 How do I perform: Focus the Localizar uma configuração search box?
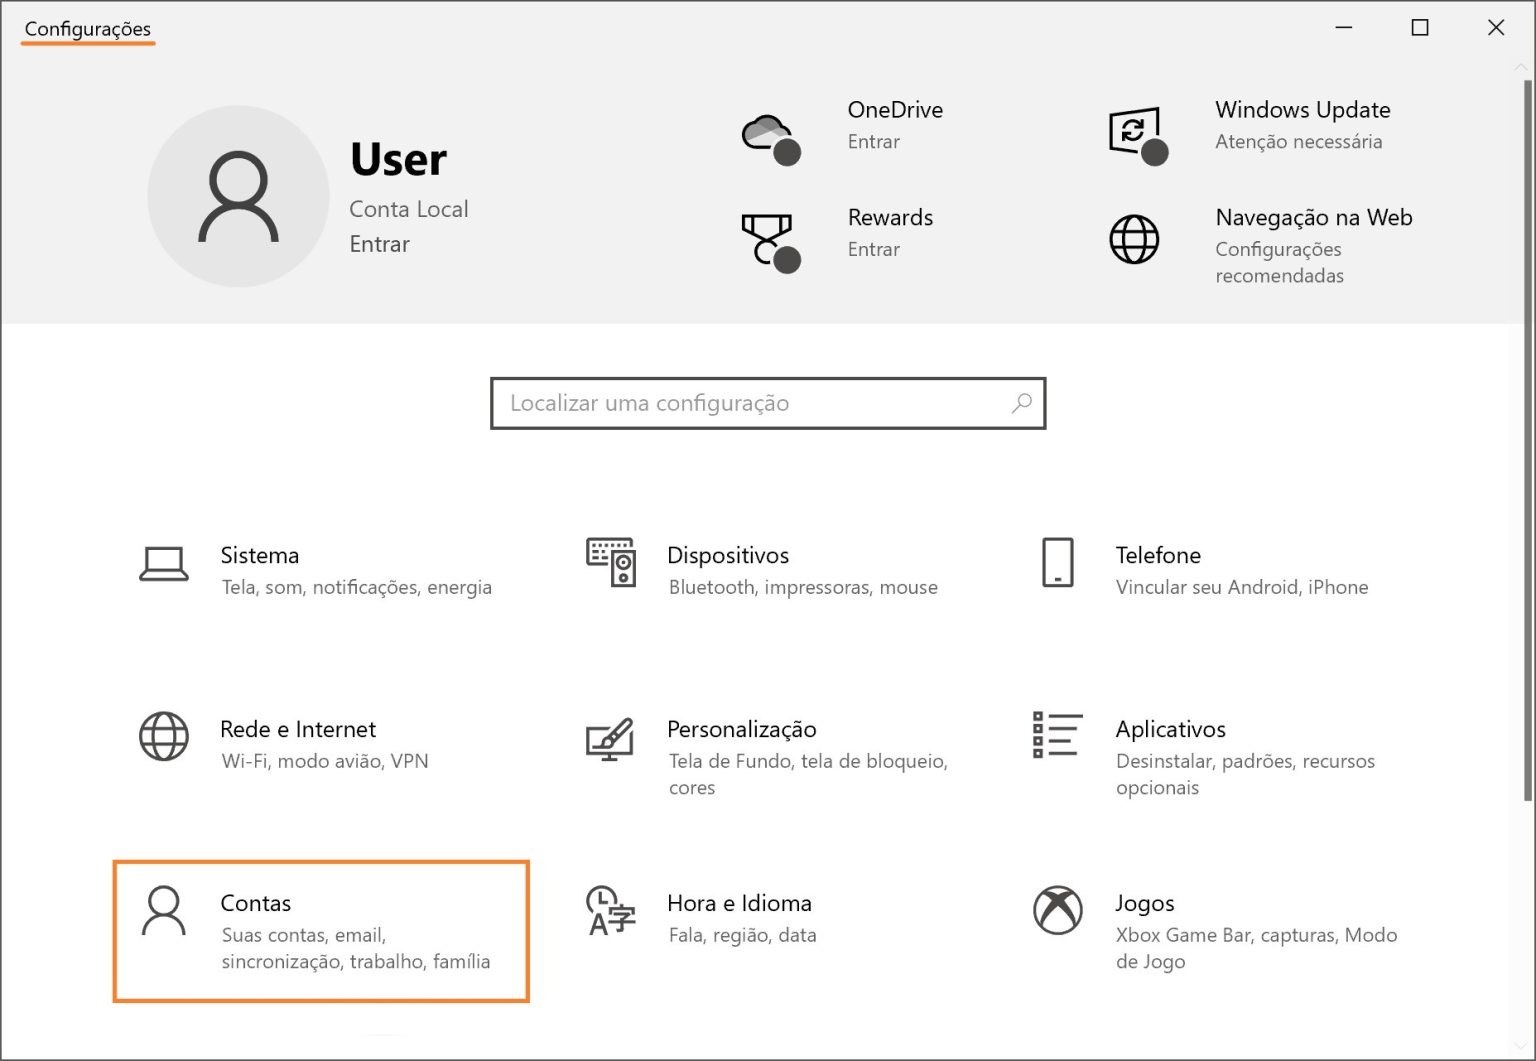tap(768, 403)
